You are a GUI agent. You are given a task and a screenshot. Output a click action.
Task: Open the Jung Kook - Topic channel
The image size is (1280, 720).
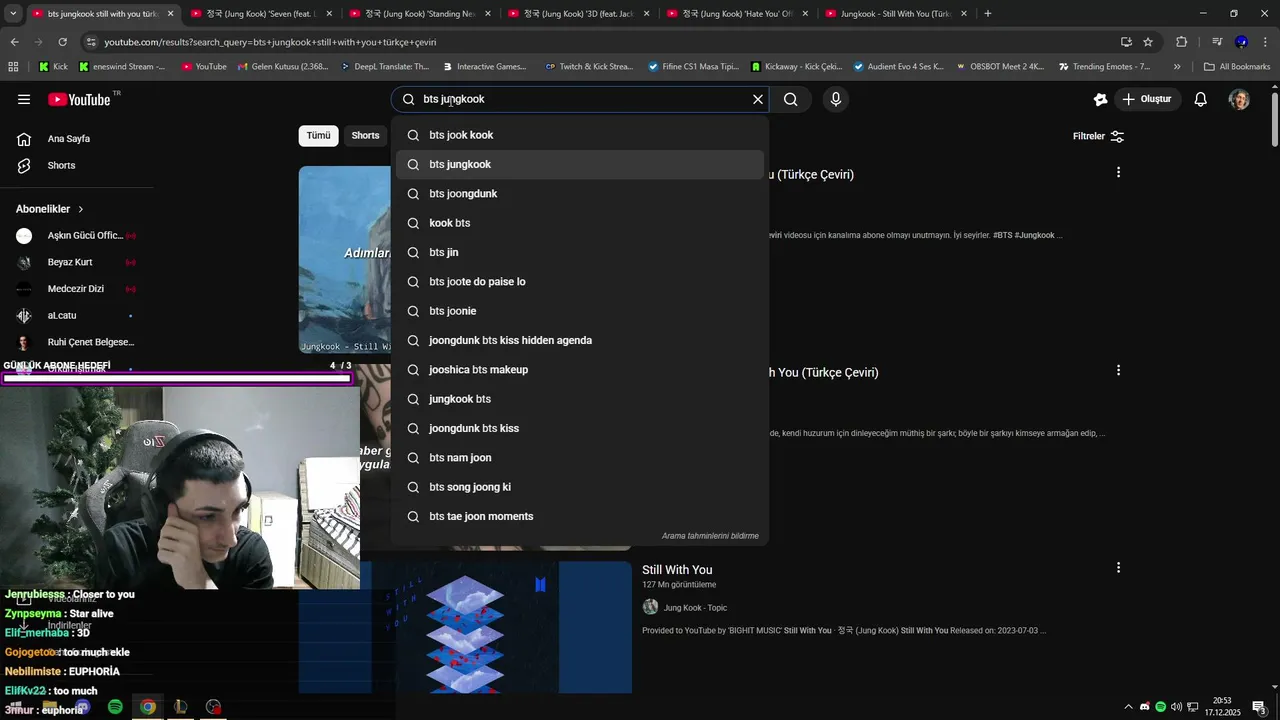695,608
